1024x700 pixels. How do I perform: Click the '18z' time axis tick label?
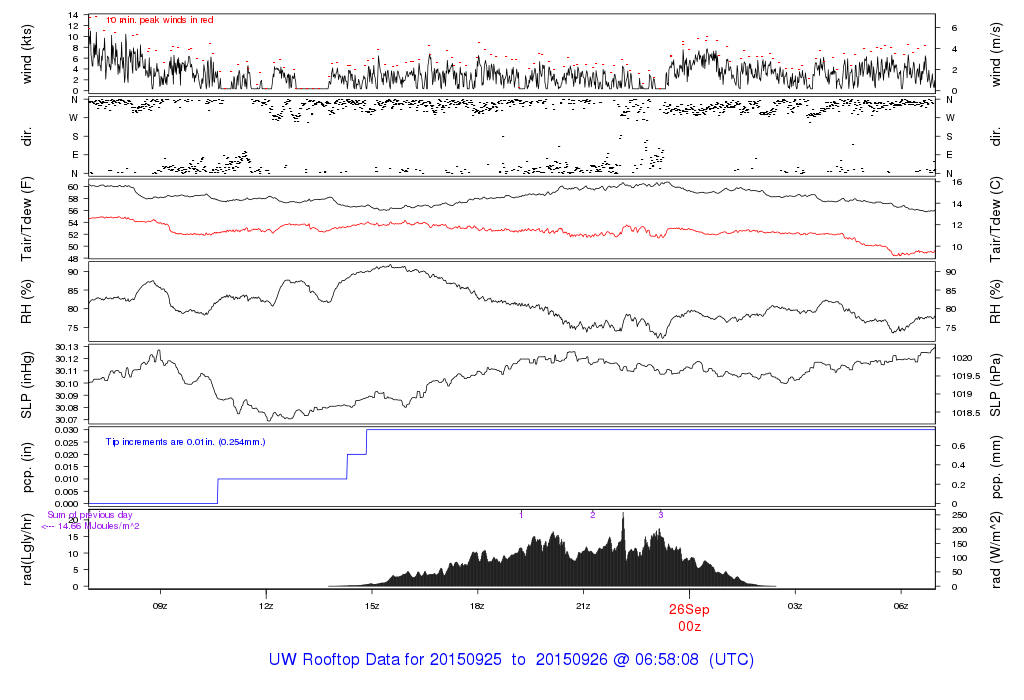(x=477, y=606)
